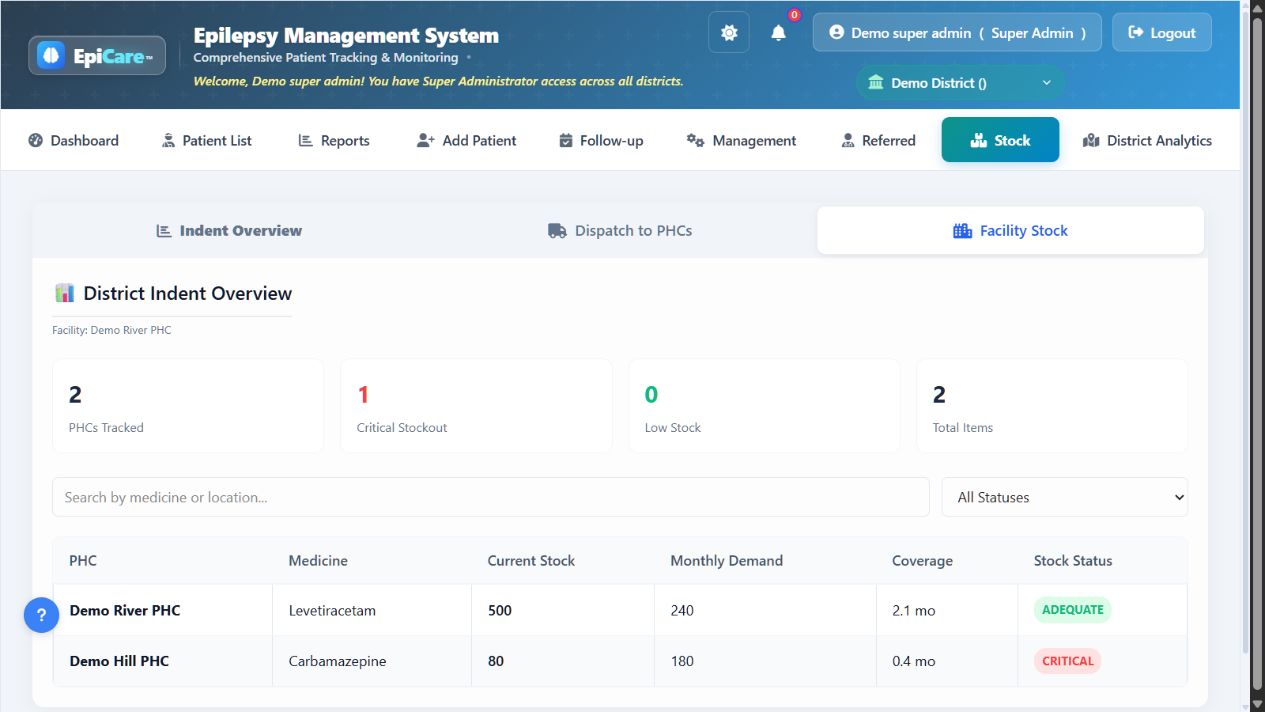Click the PHCs Tracked summary card

coord(188,406)
